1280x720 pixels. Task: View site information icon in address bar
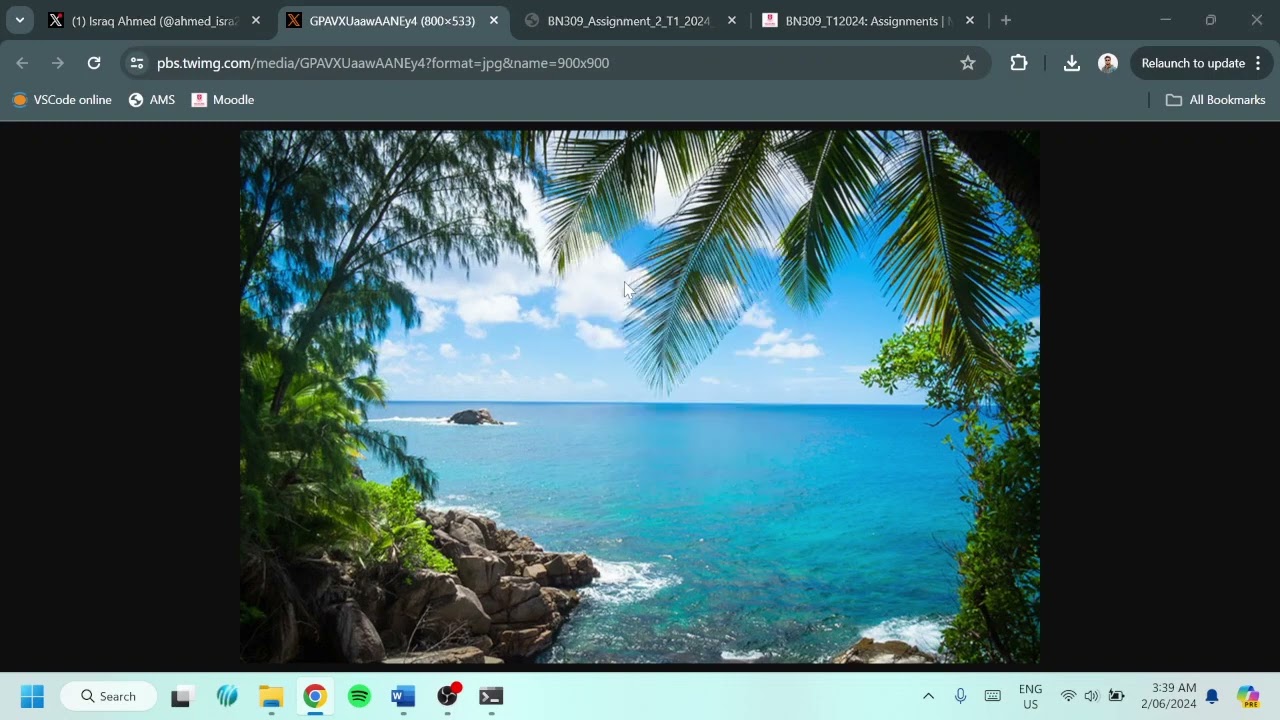pyautogui.click(x=138, y=63)
